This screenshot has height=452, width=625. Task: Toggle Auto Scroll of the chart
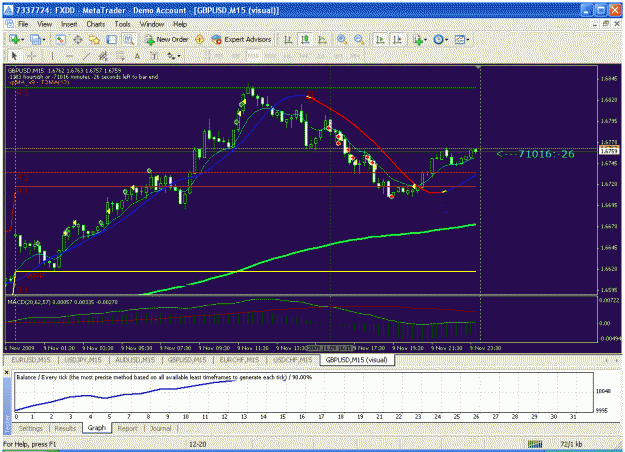click(380, 39)
